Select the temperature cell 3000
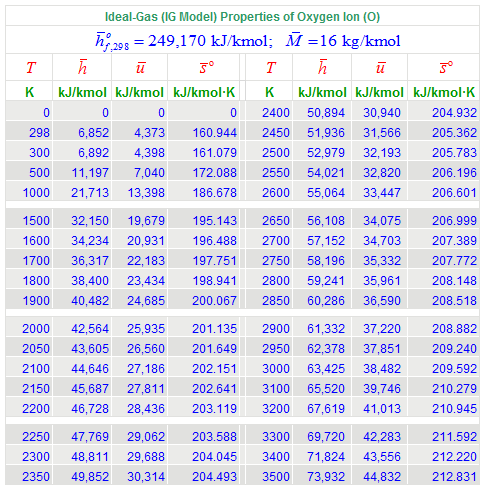485x490 pixels. coord(276,369)
